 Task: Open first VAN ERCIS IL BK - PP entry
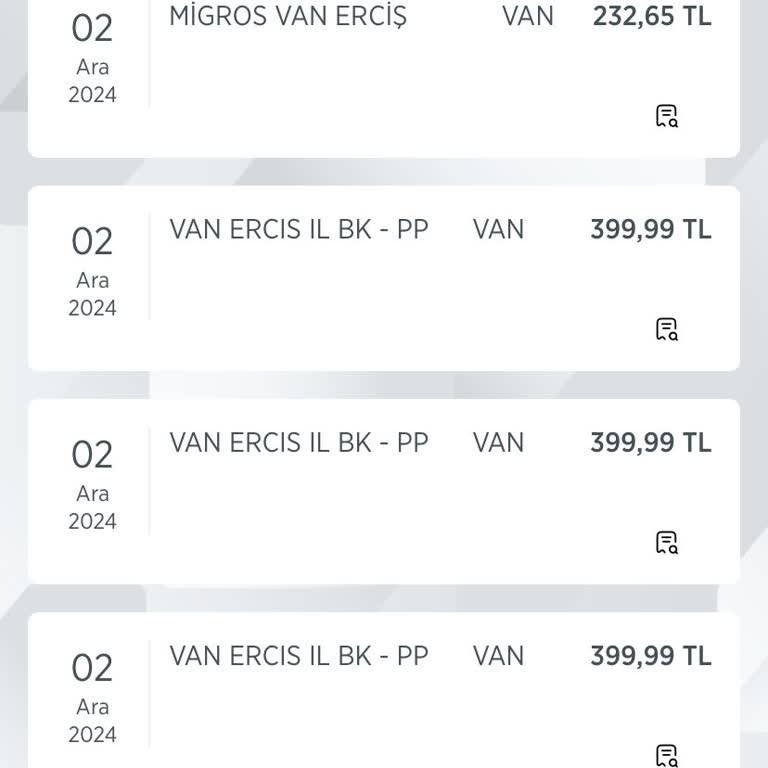(x=299, y=230)
